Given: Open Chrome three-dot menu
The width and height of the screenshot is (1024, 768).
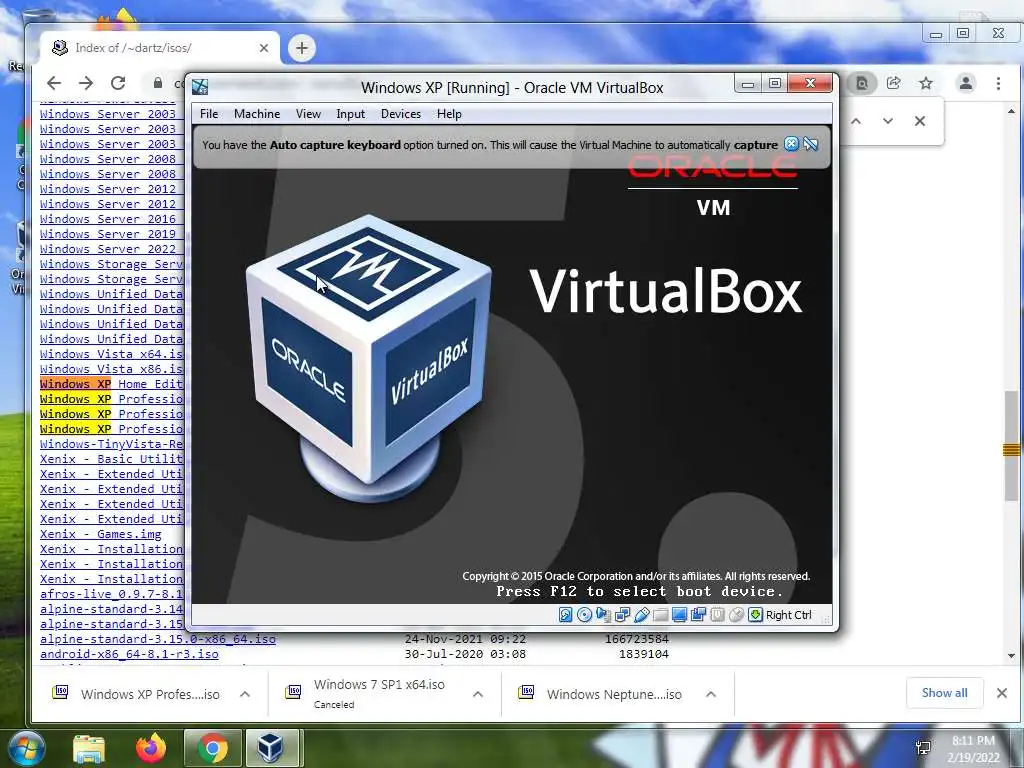Looking at the screenshot, I should coord(998,83).
